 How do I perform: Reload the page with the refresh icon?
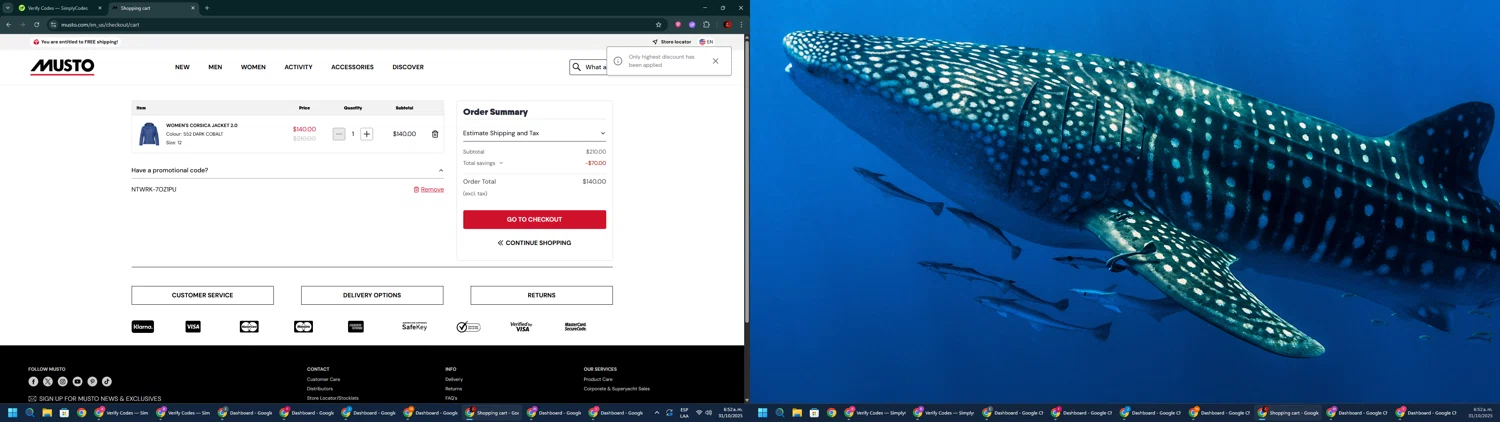point(37,24)
